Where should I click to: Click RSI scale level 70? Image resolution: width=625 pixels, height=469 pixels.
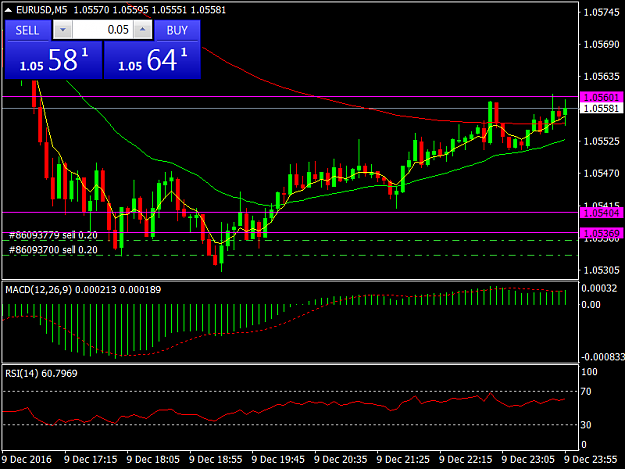click(586, 392)
